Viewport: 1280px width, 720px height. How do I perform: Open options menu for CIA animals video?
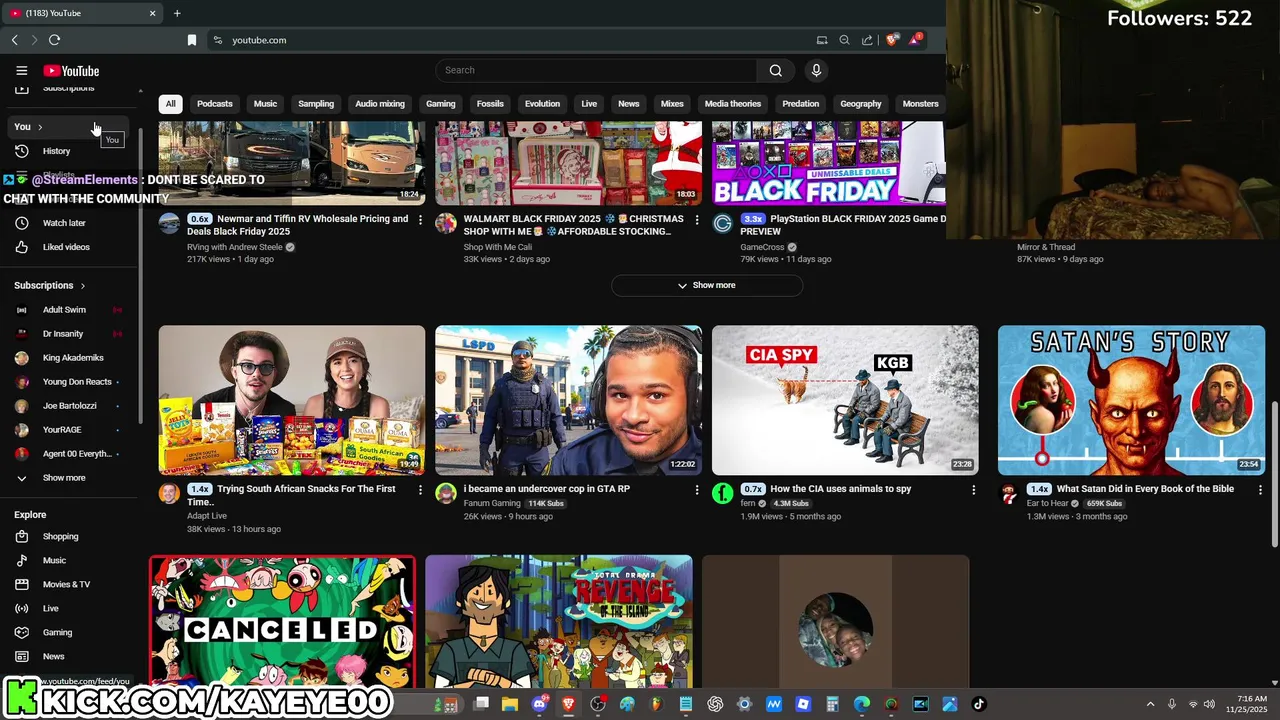pyautogui.click(x=973, y=490)
